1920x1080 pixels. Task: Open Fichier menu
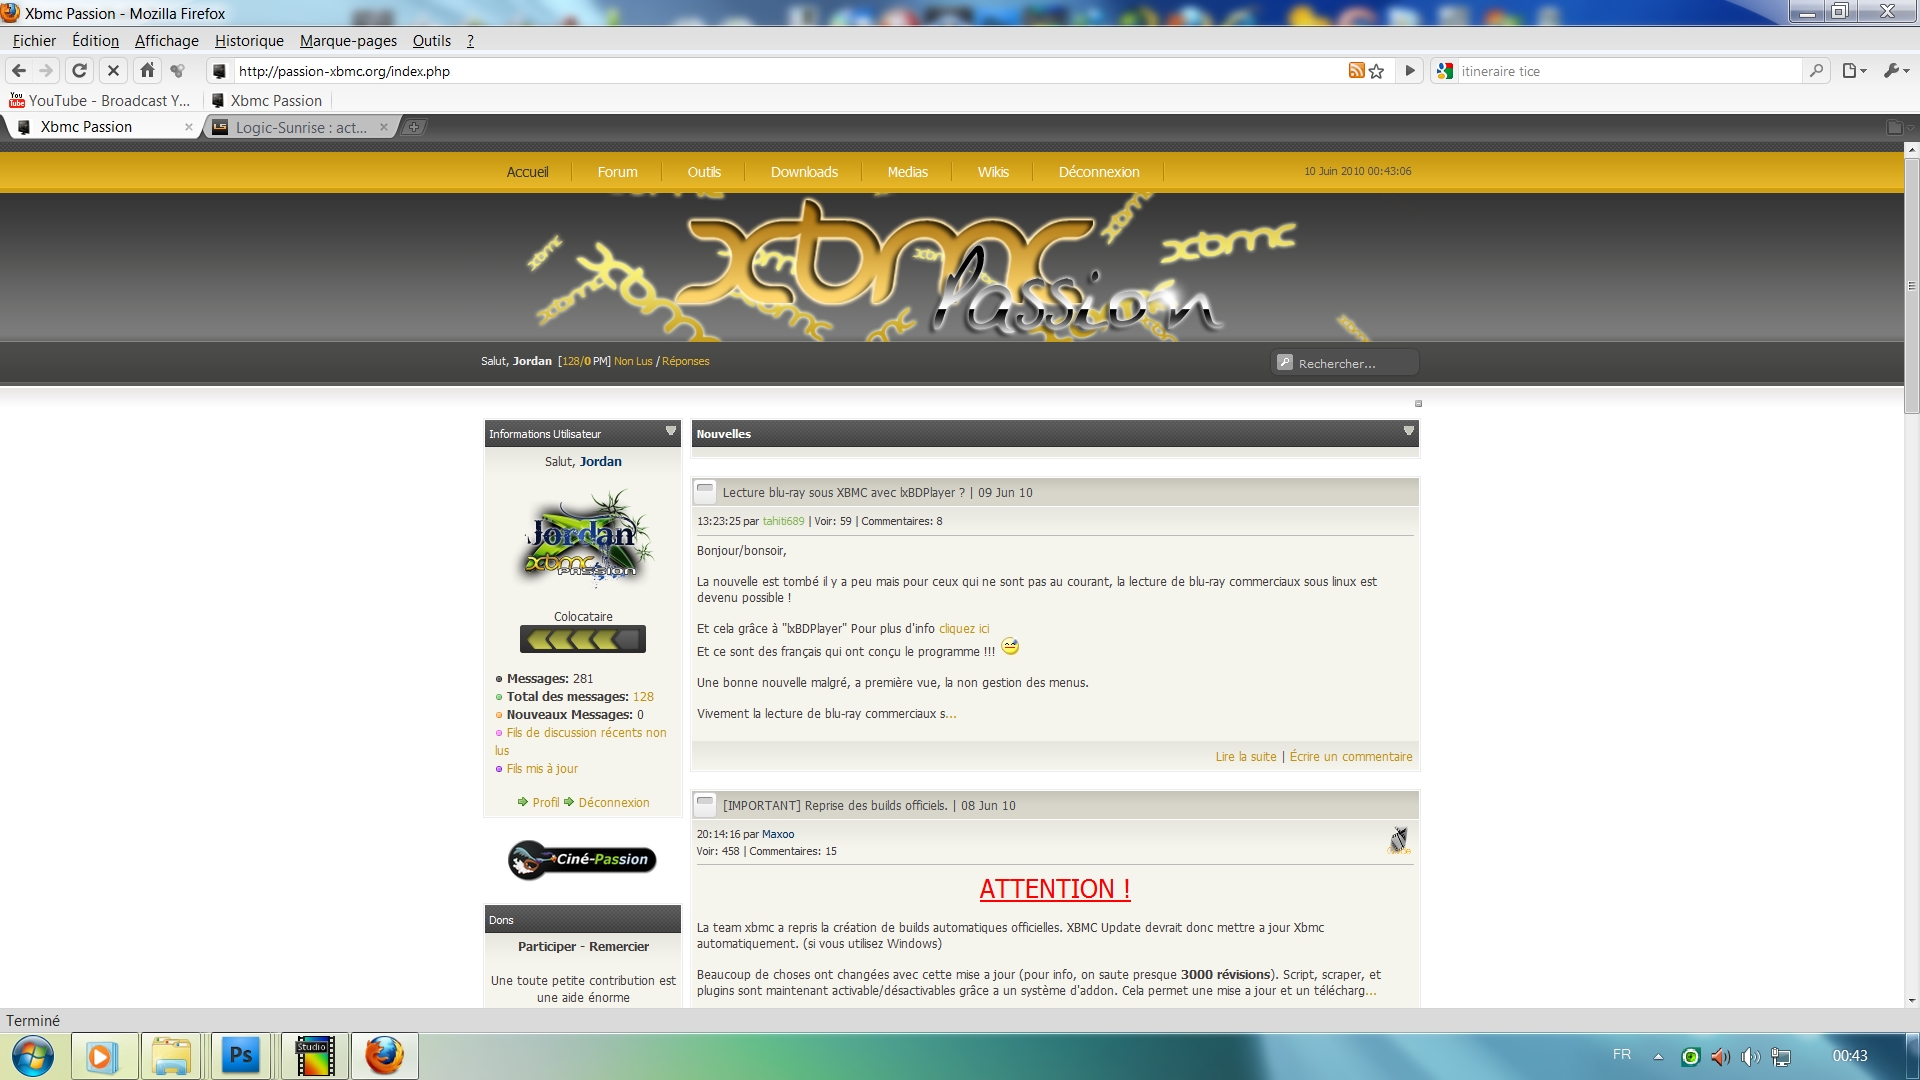[x=34, y=41]
